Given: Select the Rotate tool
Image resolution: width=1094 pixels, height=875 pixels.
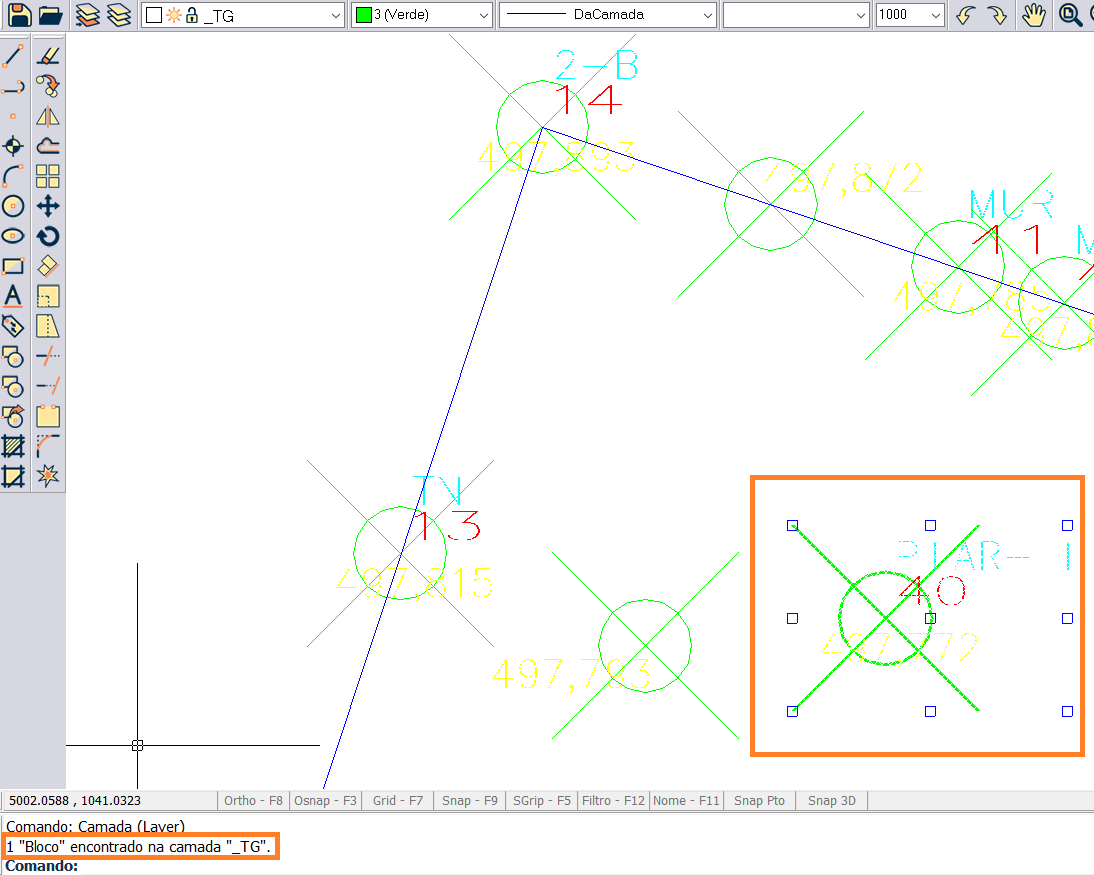Looking at the screenshot, I should coord(47,236).
